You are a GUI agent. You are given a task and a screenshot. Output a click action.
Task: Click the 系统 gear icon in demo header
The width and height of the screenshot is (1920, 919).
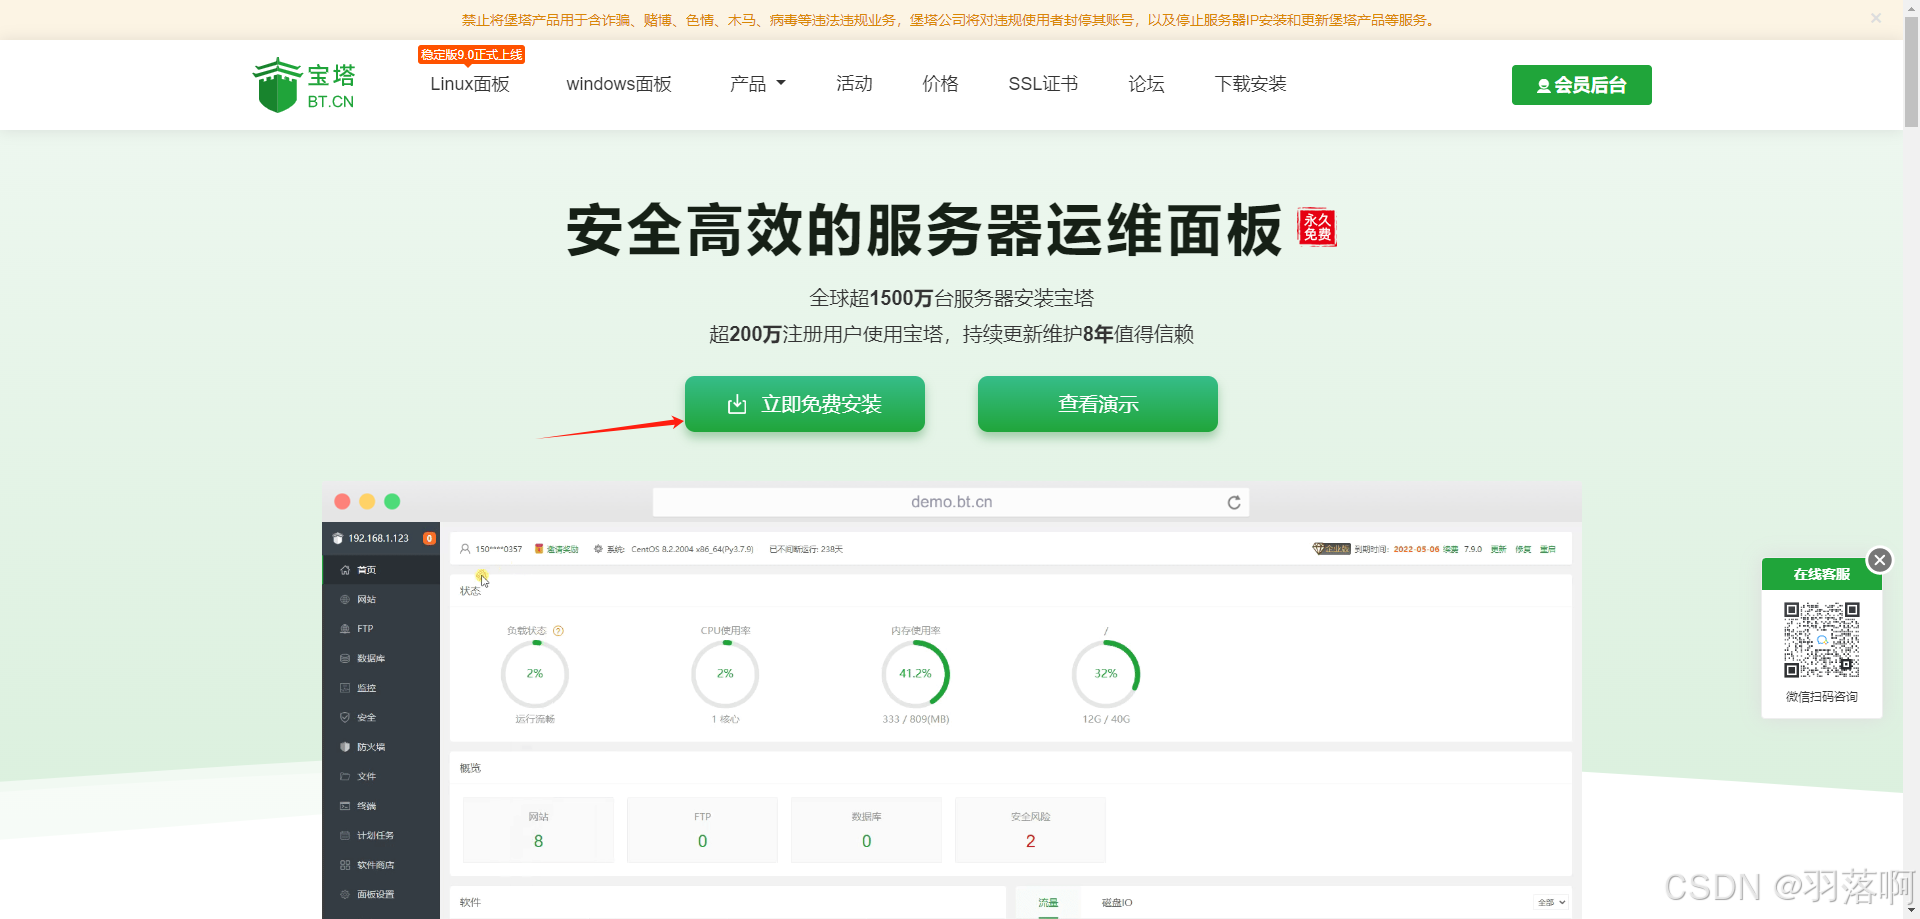(x=598, y=549)
